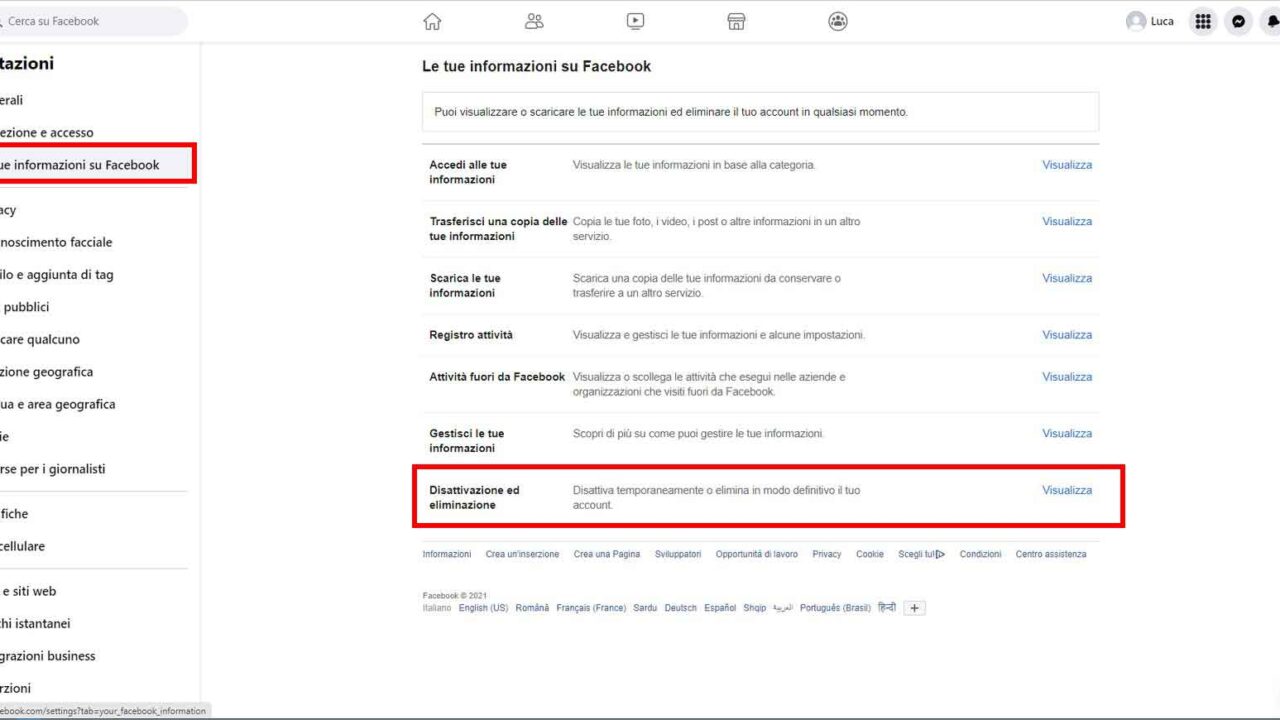Switch language to Shqip
Screen dimensions: 1280x720
pos(755,608)
